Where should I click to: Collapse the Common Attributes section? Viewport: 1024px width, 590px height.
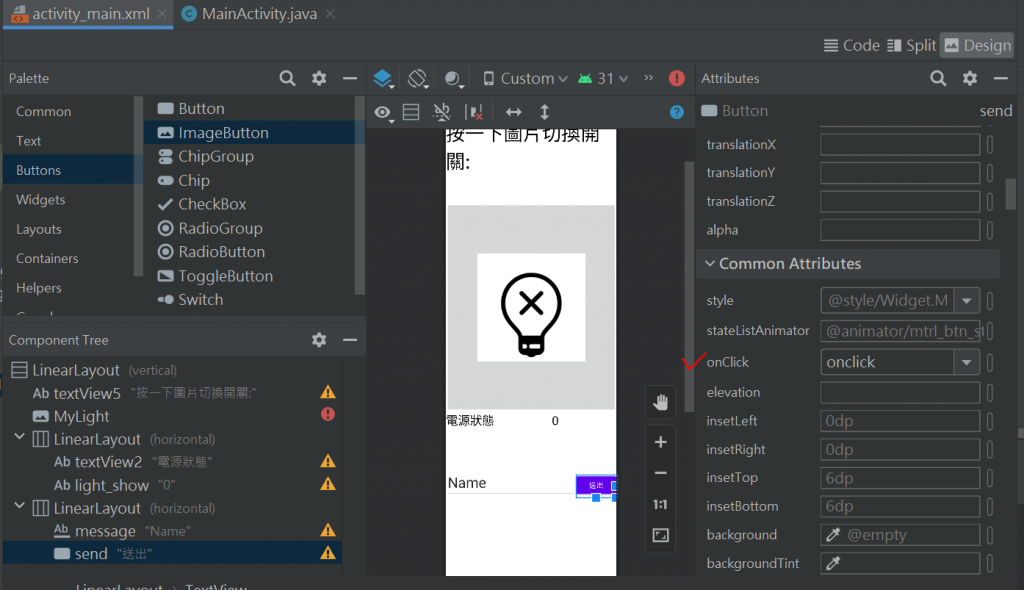point(710,263)
